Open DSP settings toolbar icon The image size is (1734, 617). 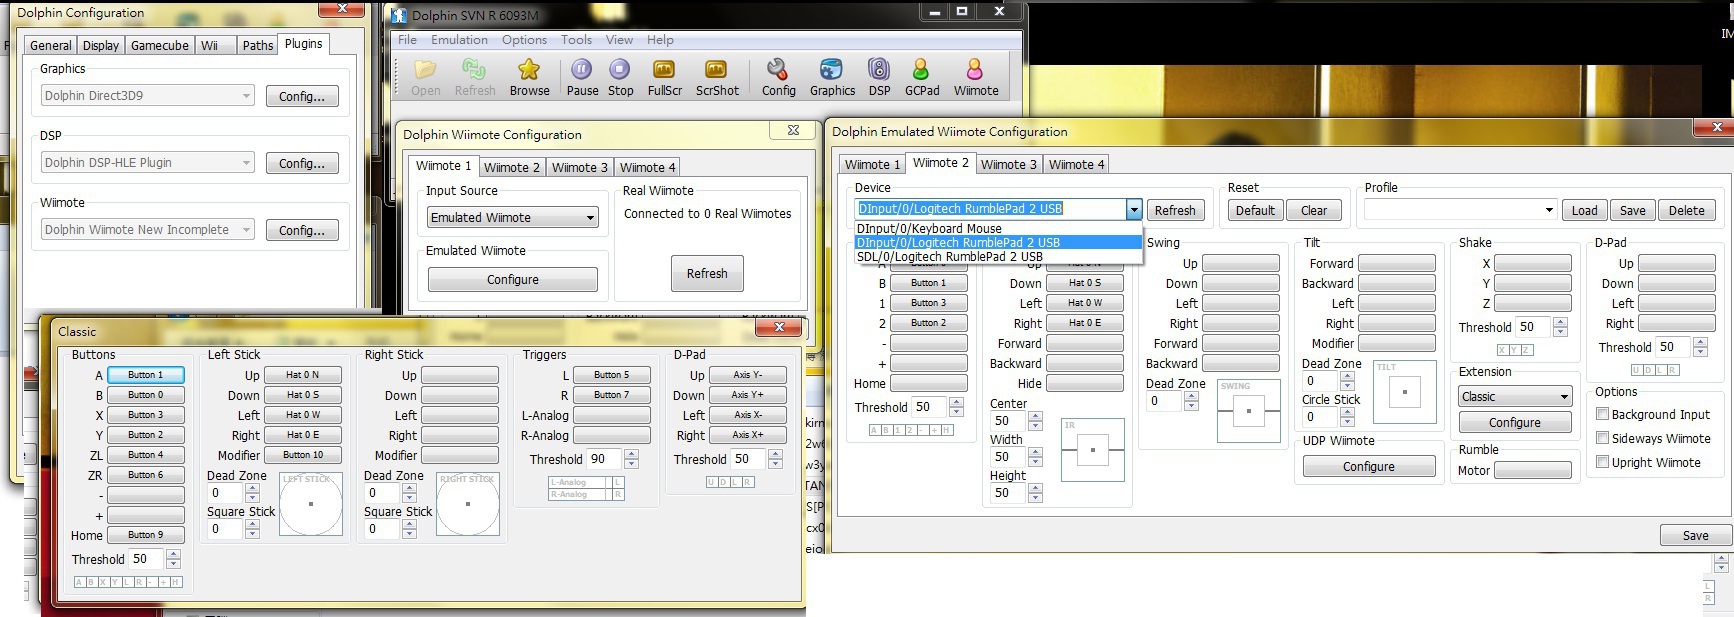click(879, 77)
